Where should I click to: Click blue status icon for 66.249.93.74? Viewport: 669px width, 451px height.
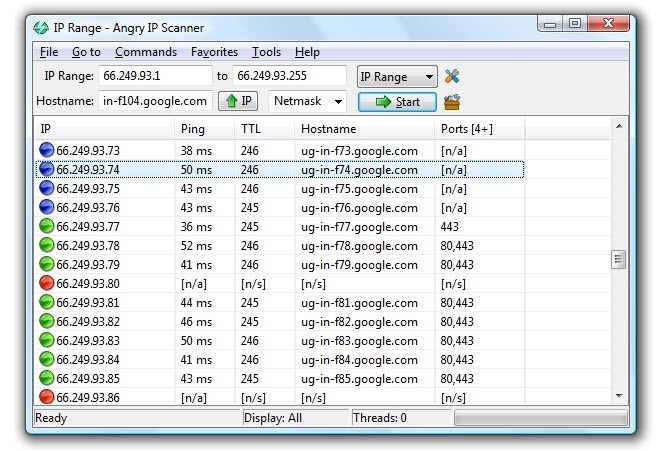pyautogui.click(x=47, y=169)
